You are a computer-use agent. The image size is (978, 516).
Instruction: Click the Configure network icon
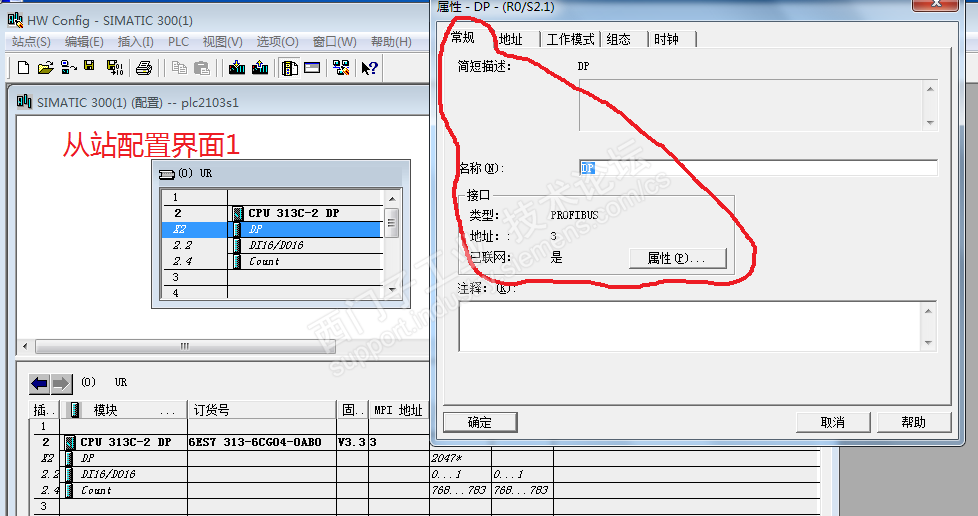(341, 67)
